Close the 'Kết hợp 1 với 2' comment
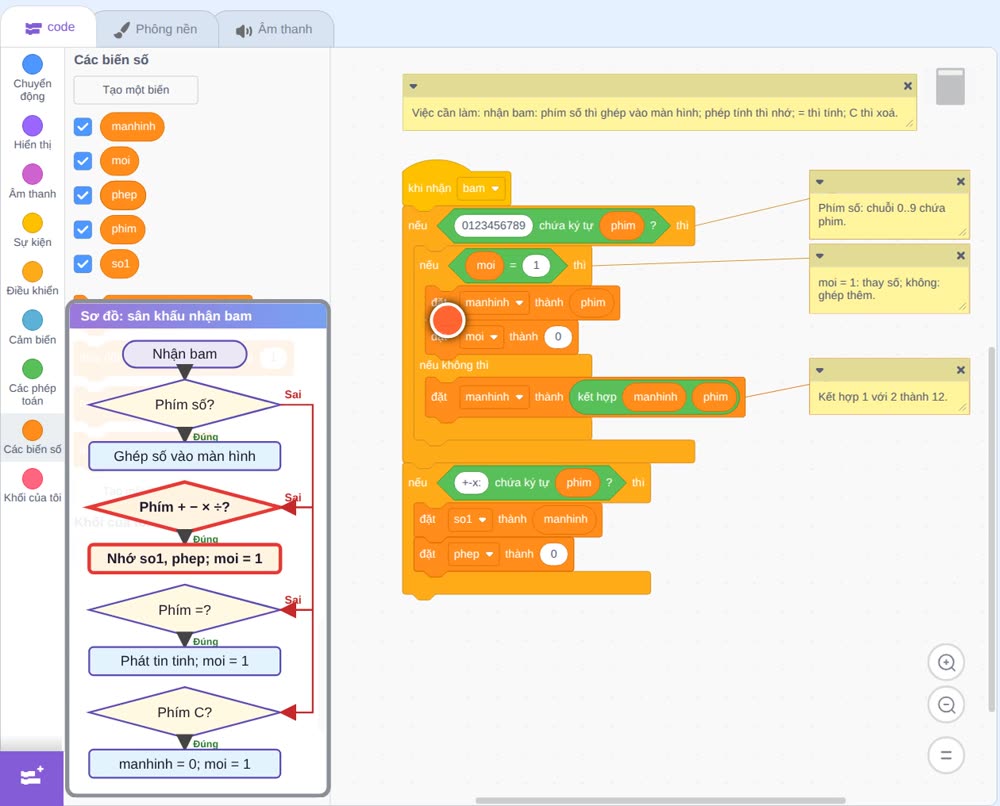 click(960, 370)
